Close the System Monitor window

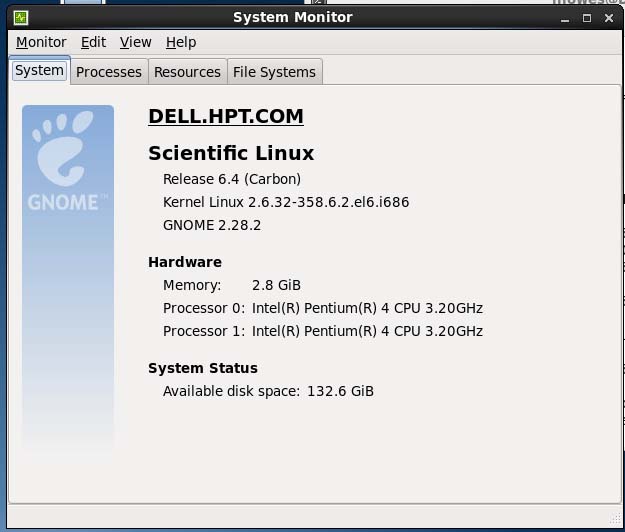click(x=609, y=18)
